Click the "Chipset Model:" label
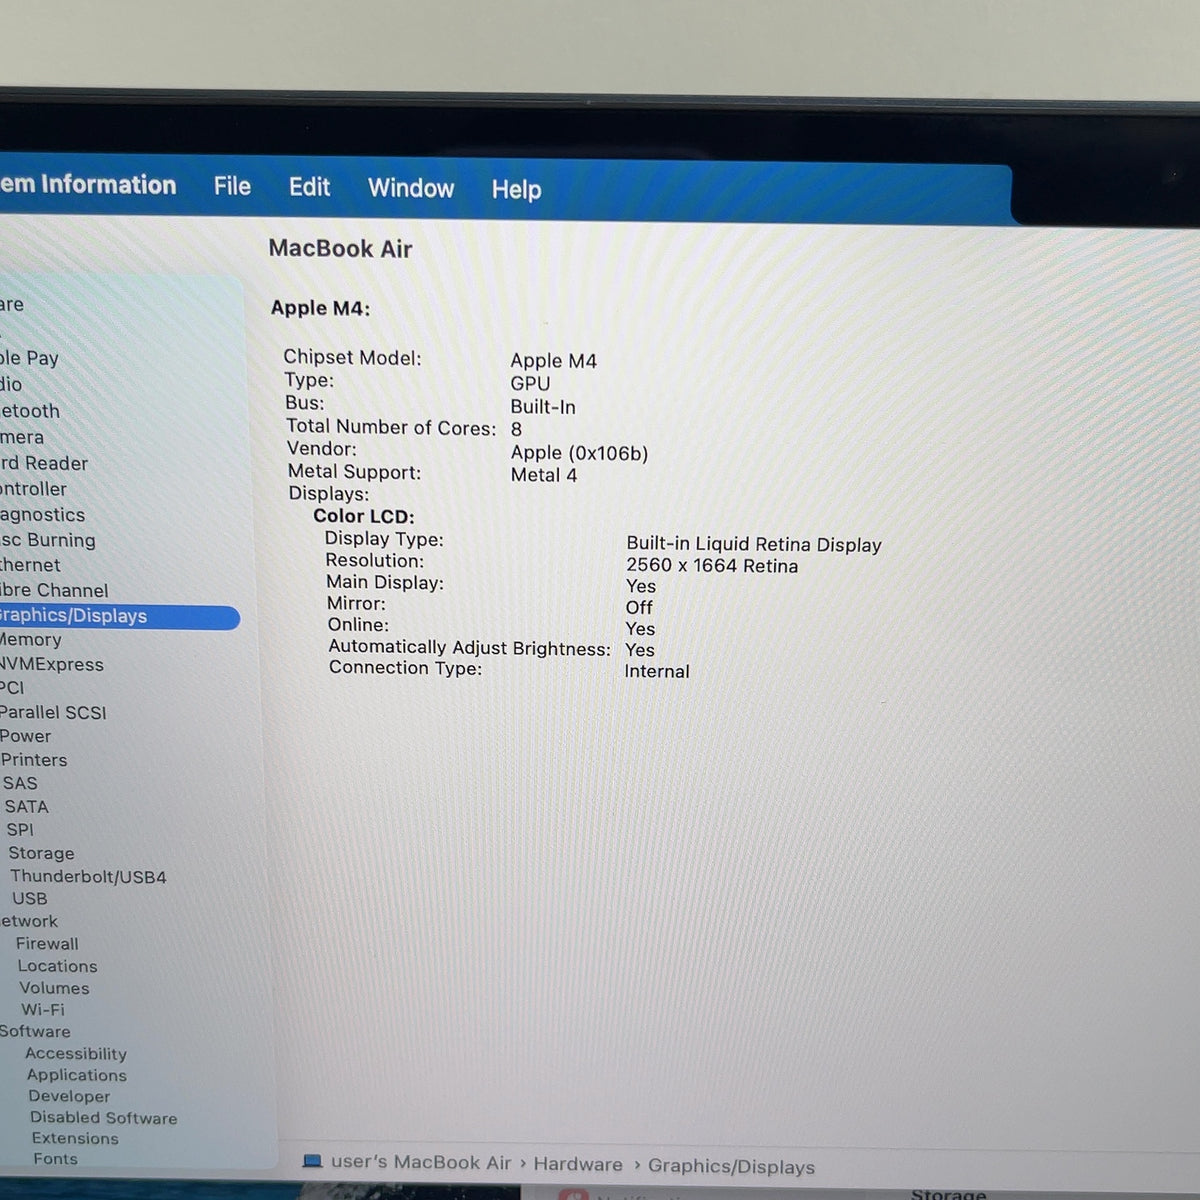 (x=352, y=357)
